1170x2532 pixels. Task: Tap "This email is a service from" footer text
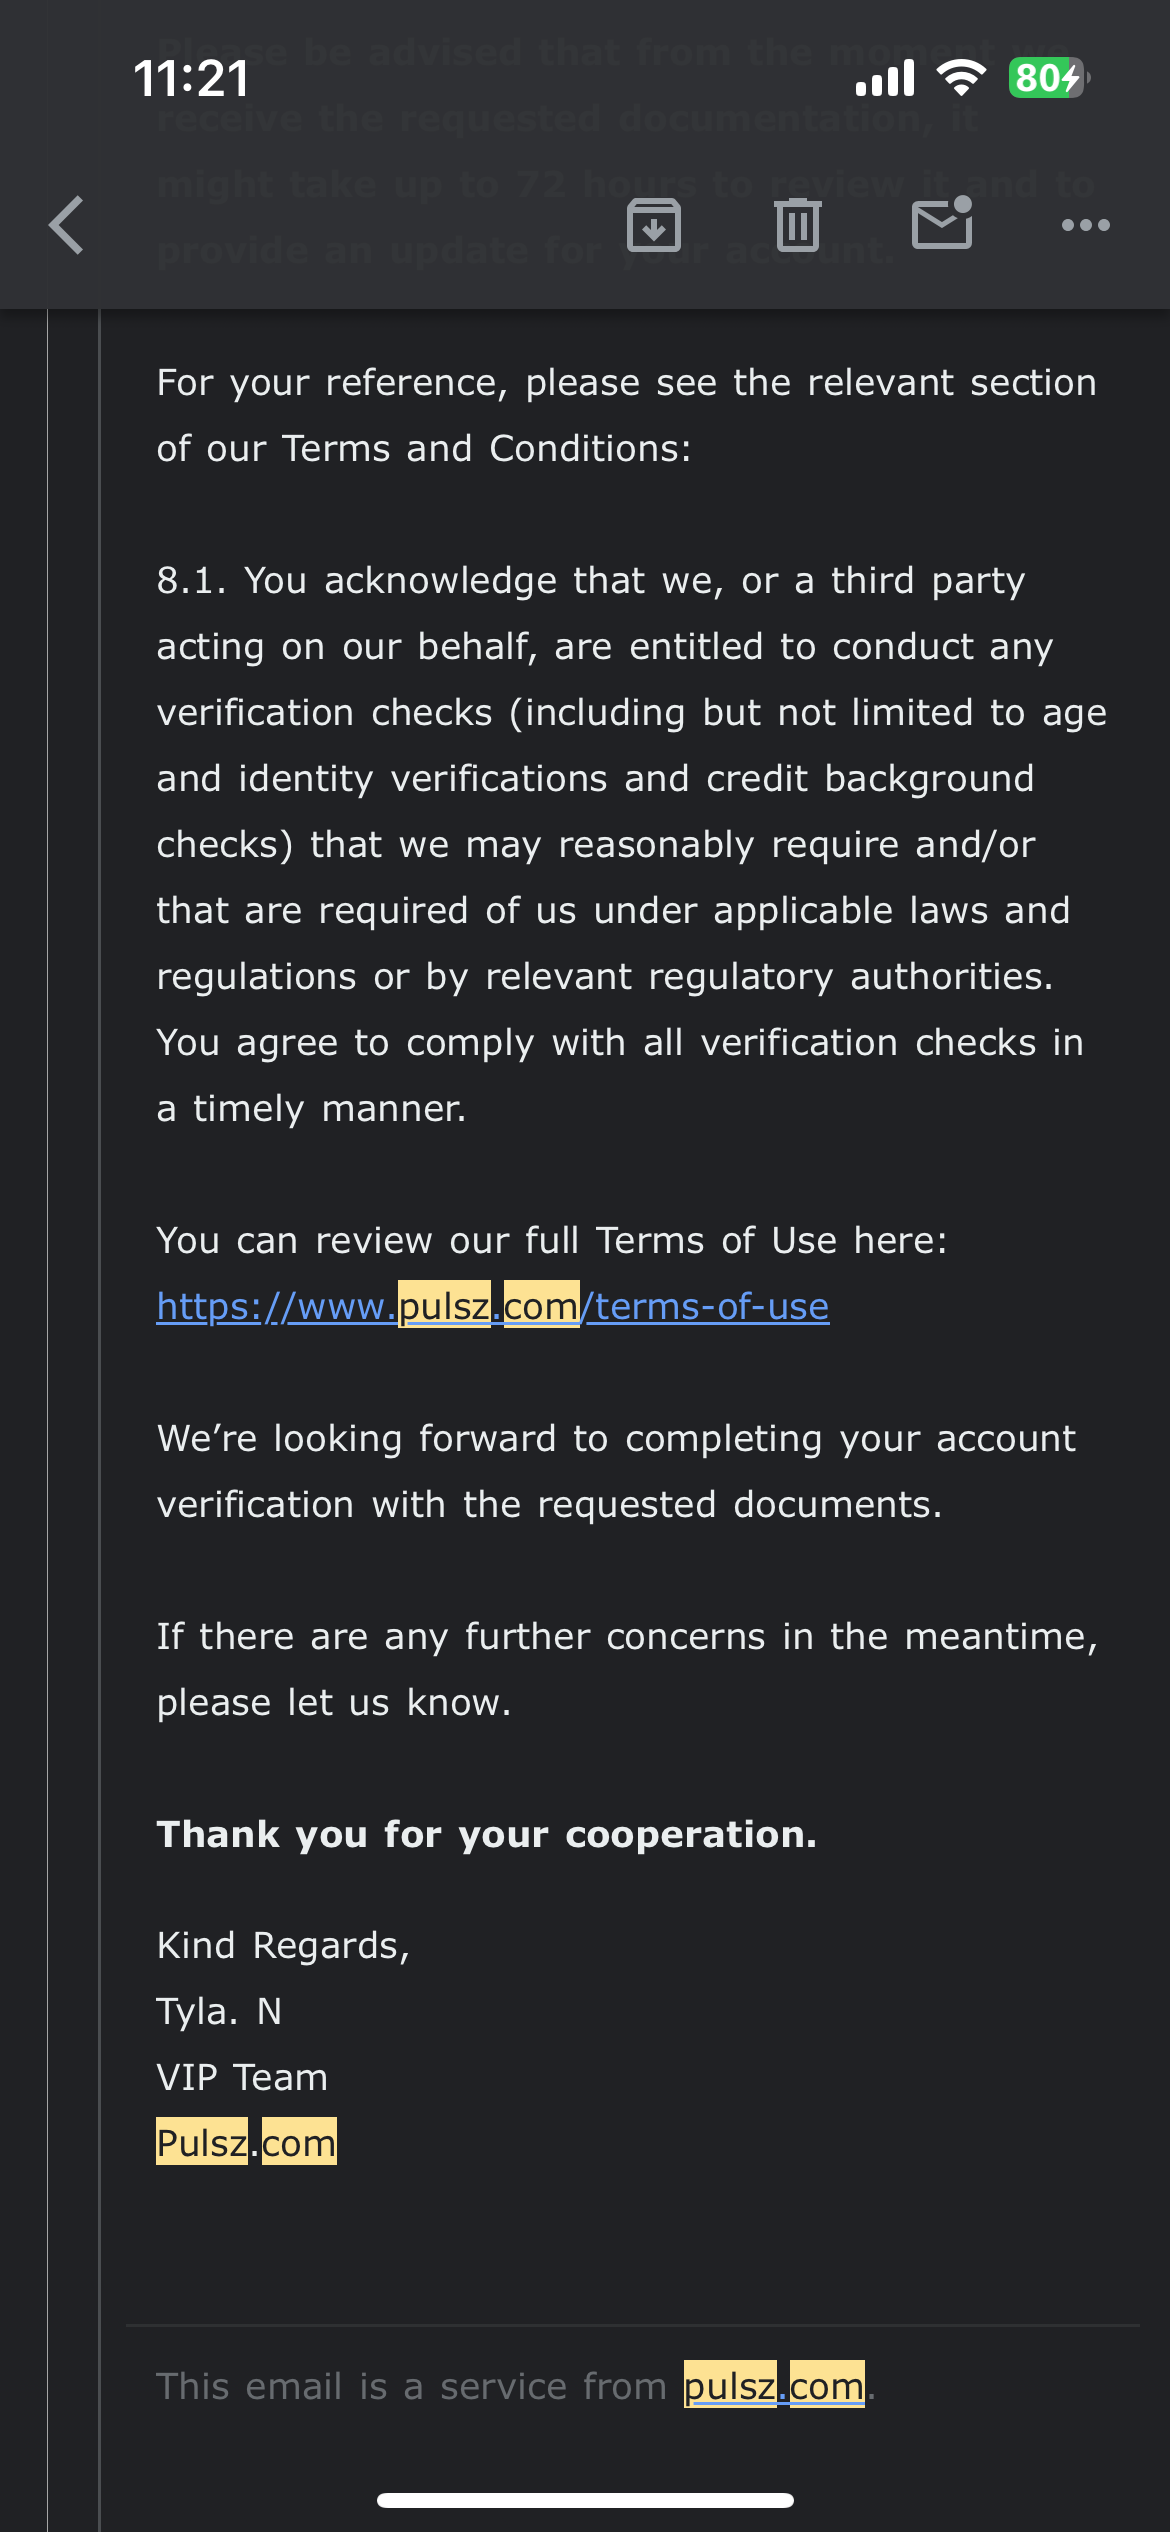pos(411,2386)
